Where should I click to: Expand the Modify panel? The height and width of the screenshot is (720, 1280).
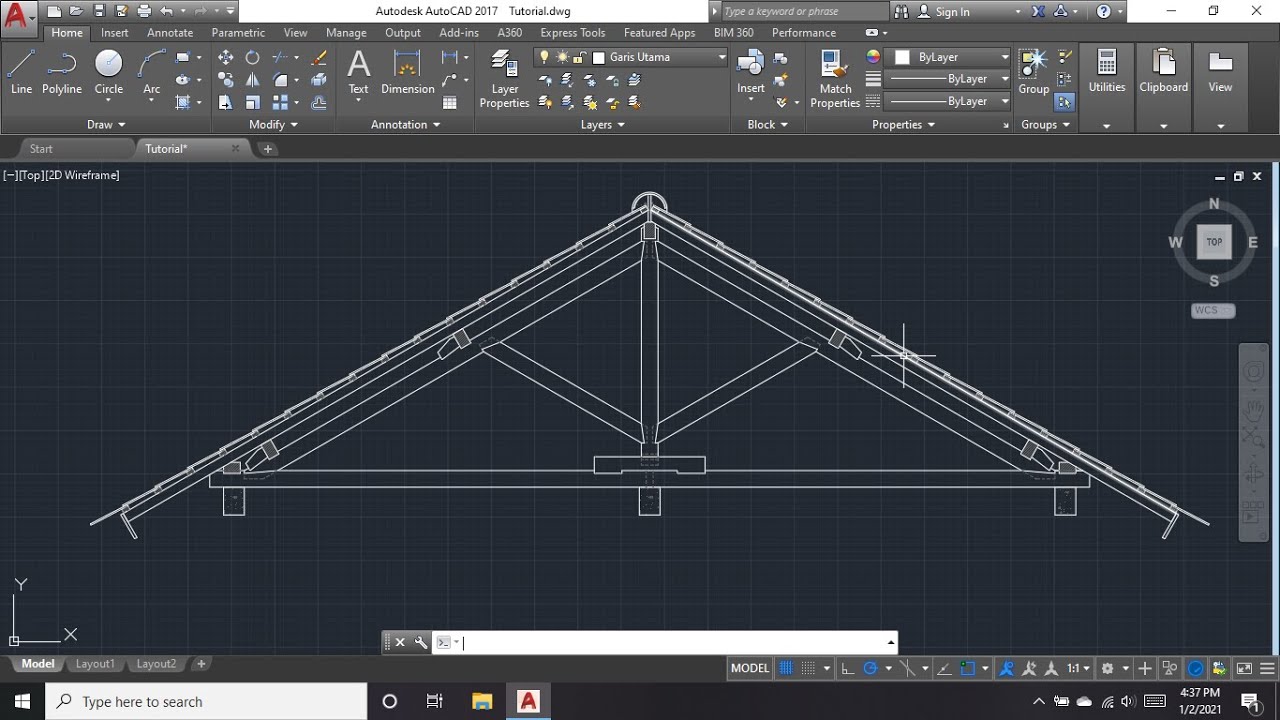pos(273,125)
